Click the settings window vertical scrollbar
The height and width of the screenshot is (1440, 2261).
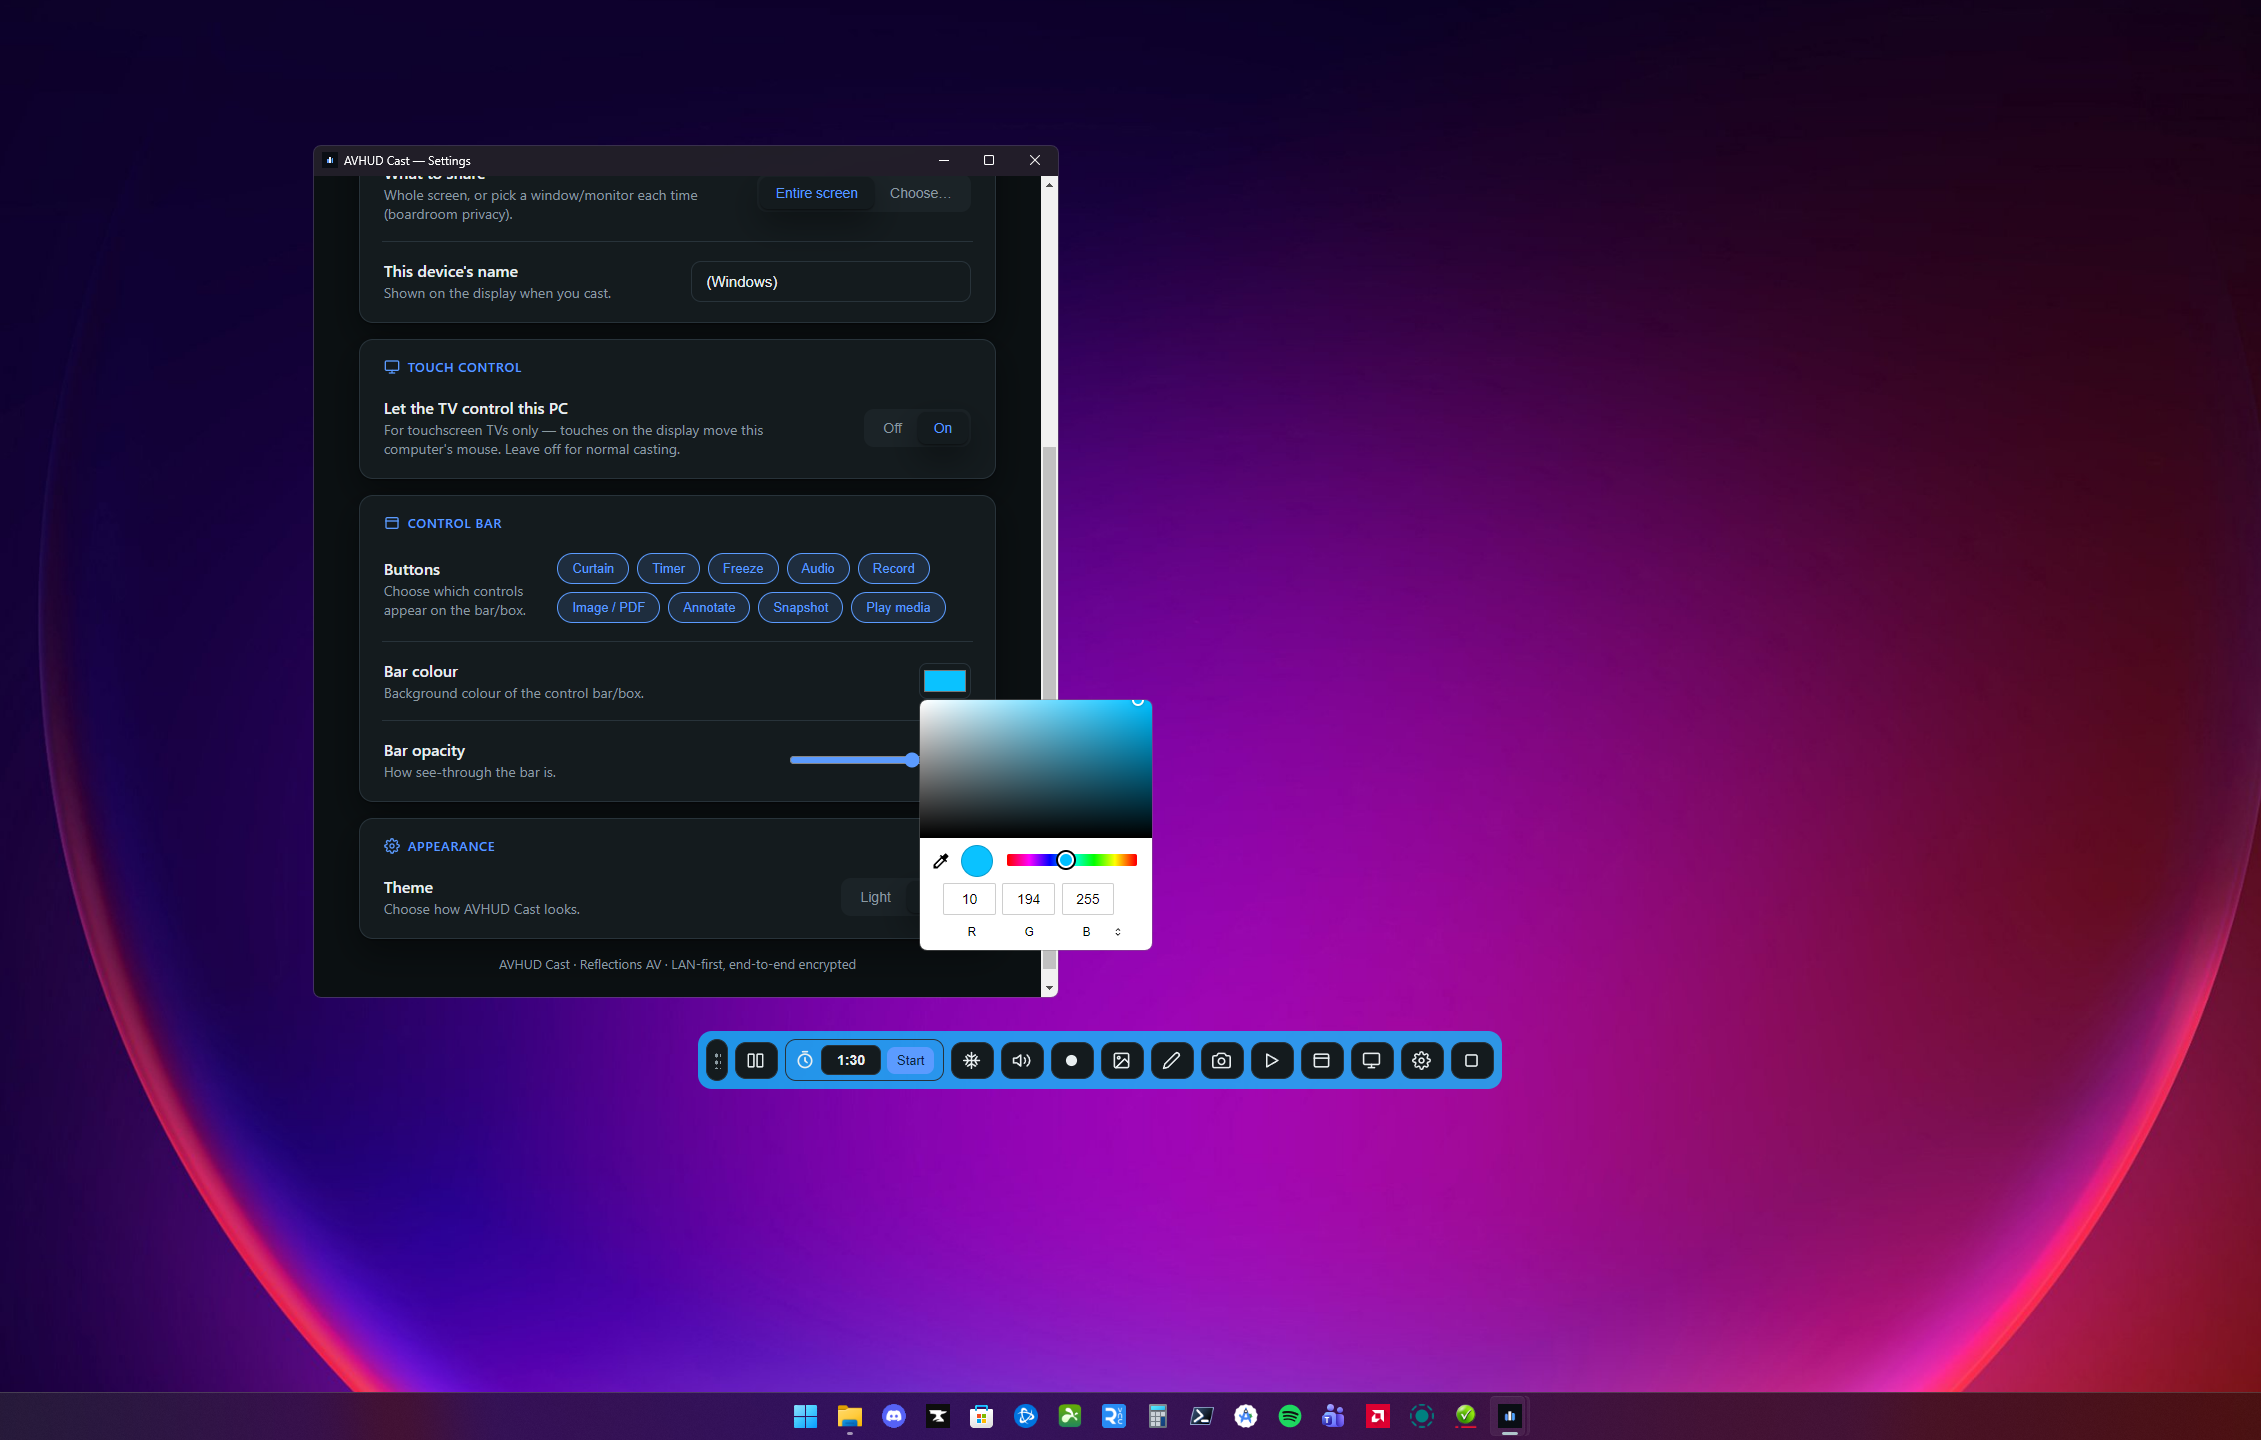(1049, 575)
